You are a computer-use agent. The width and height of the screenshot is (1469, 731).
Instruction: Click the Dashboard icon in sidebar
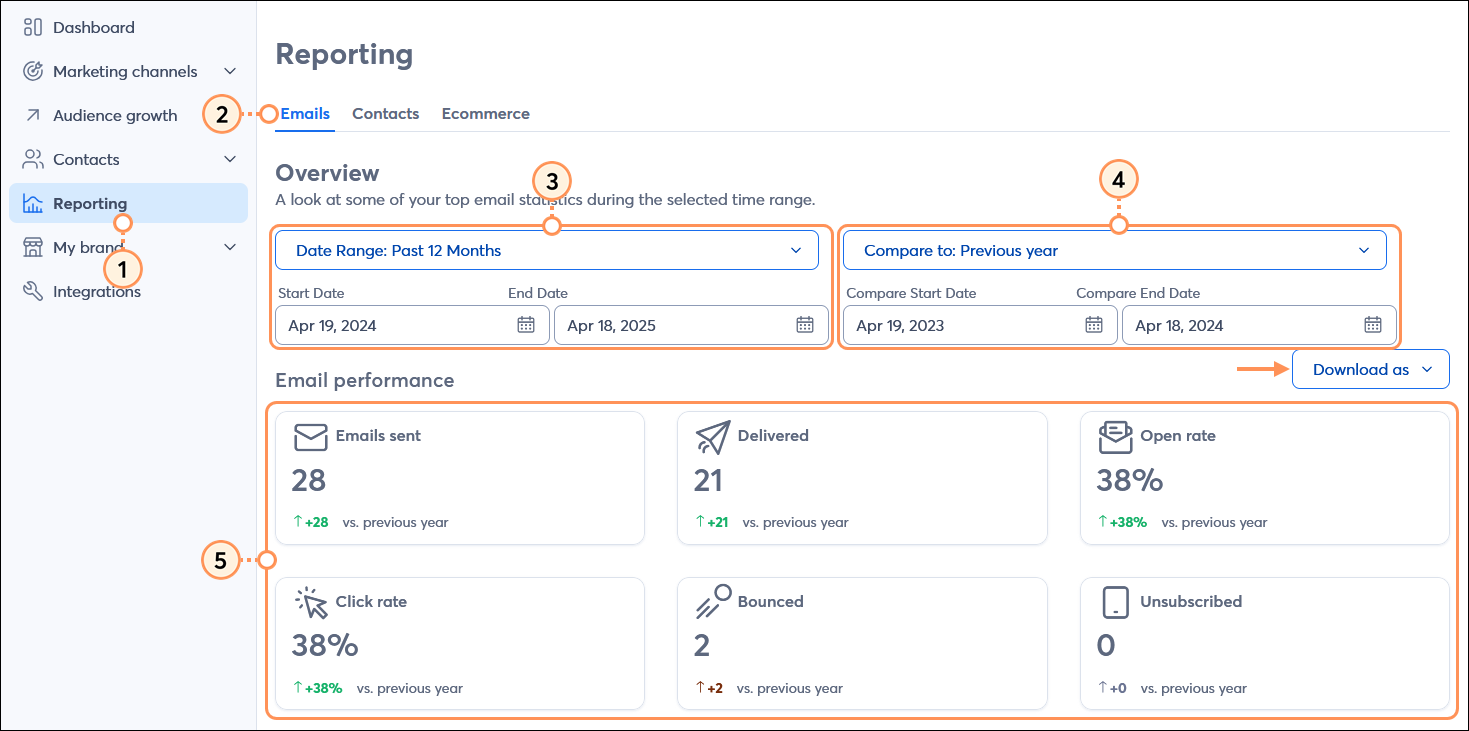coord(33,27)
